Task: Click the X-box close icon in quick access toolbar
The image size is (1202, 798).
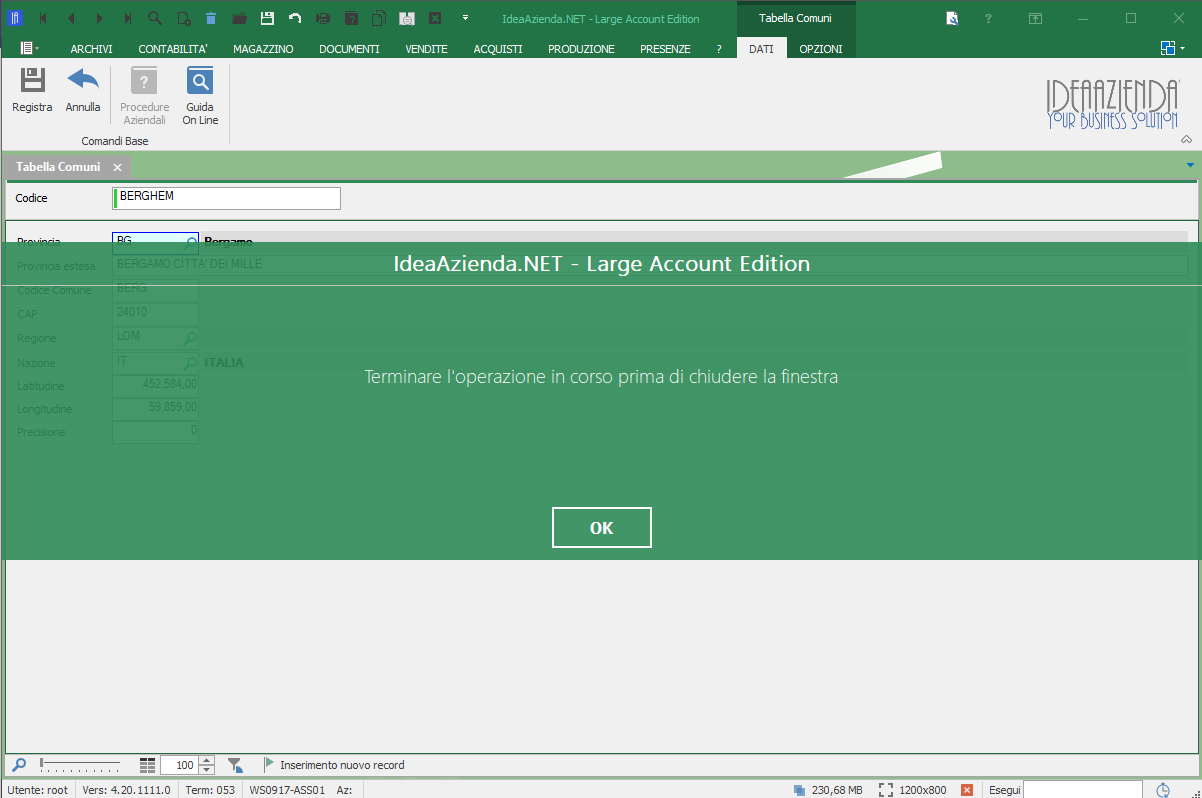Action: click(435, 18)
